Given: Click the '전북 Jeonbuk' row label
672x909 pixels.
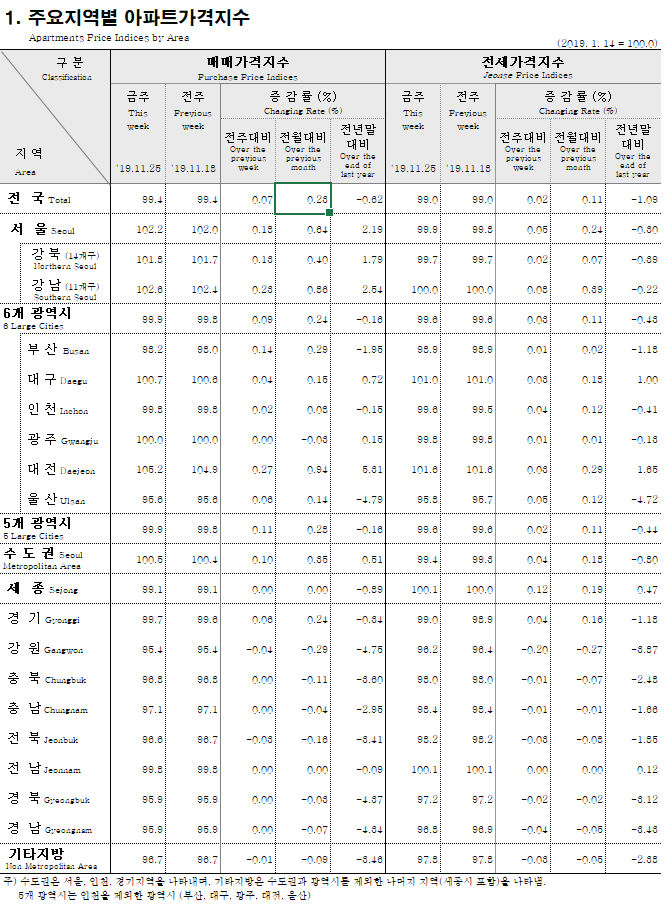Looking at the screenshot, I should (43, 739).
